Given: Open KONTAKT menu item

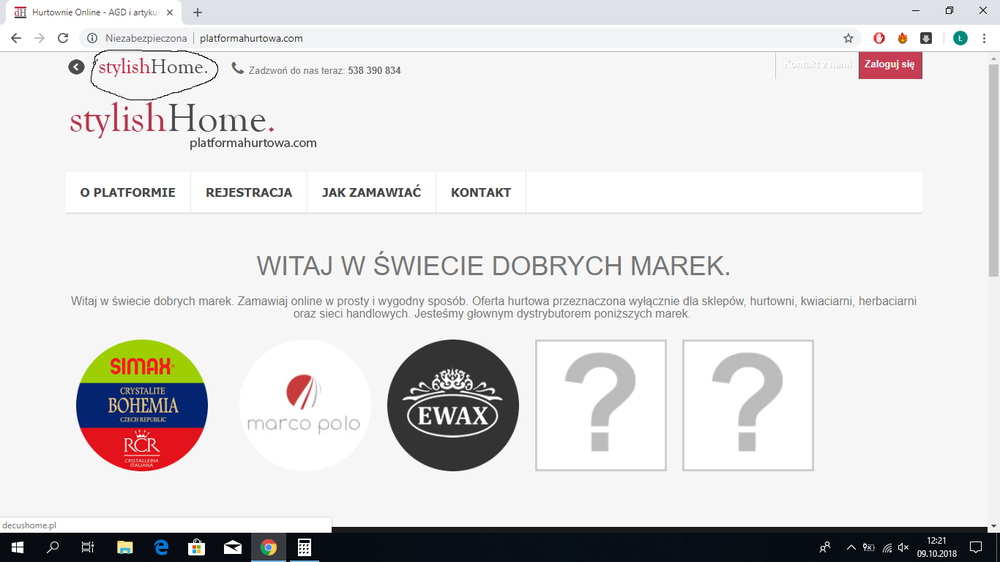Looking at the screenshot, I should tap(481, 193).
